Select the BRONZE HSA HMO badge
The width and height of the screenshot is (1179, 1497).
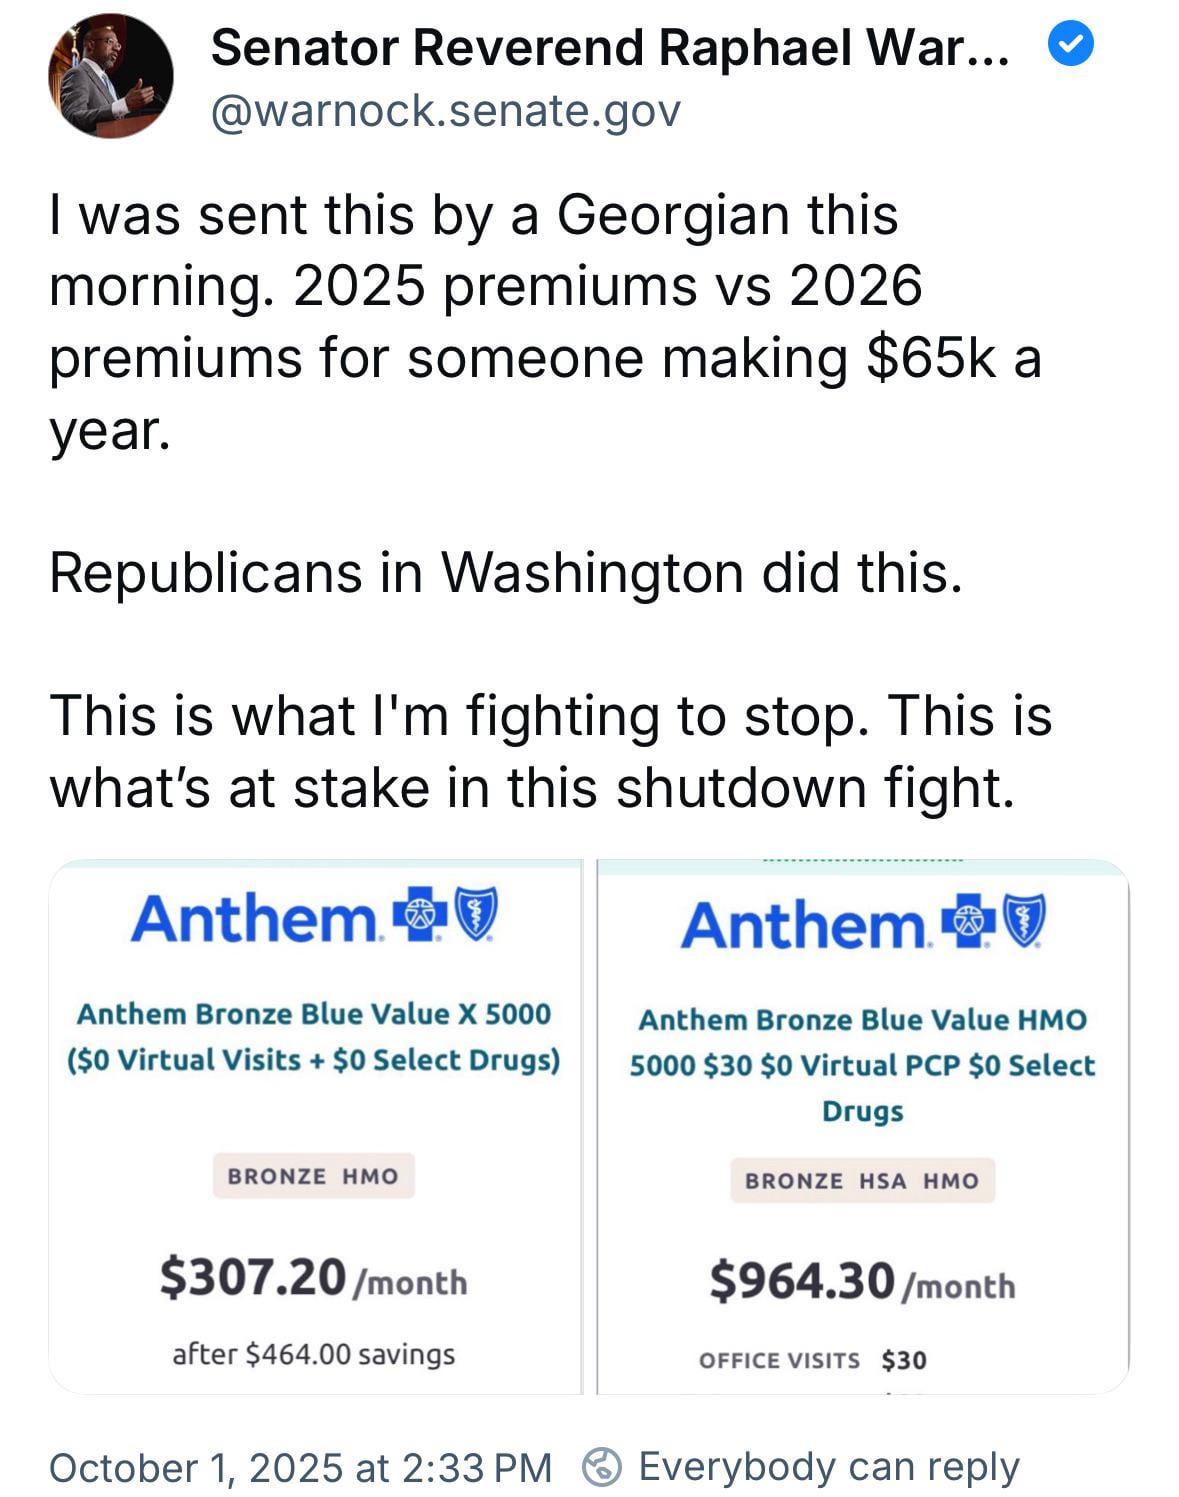click(861, 1181)
